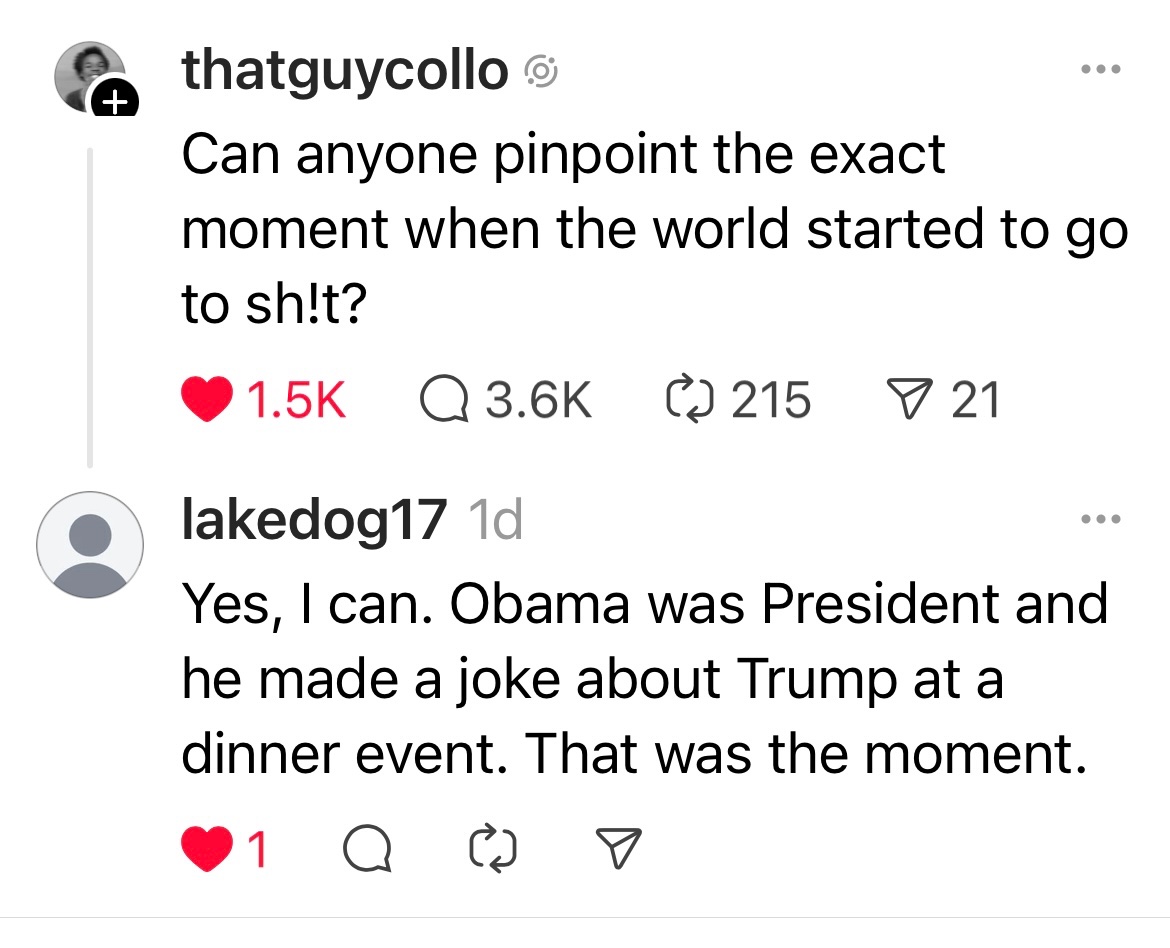The width and height of the screenshot is (1170, 948).
Task: Repost lakedog17's reply
Action: click(x=491, y=850)
